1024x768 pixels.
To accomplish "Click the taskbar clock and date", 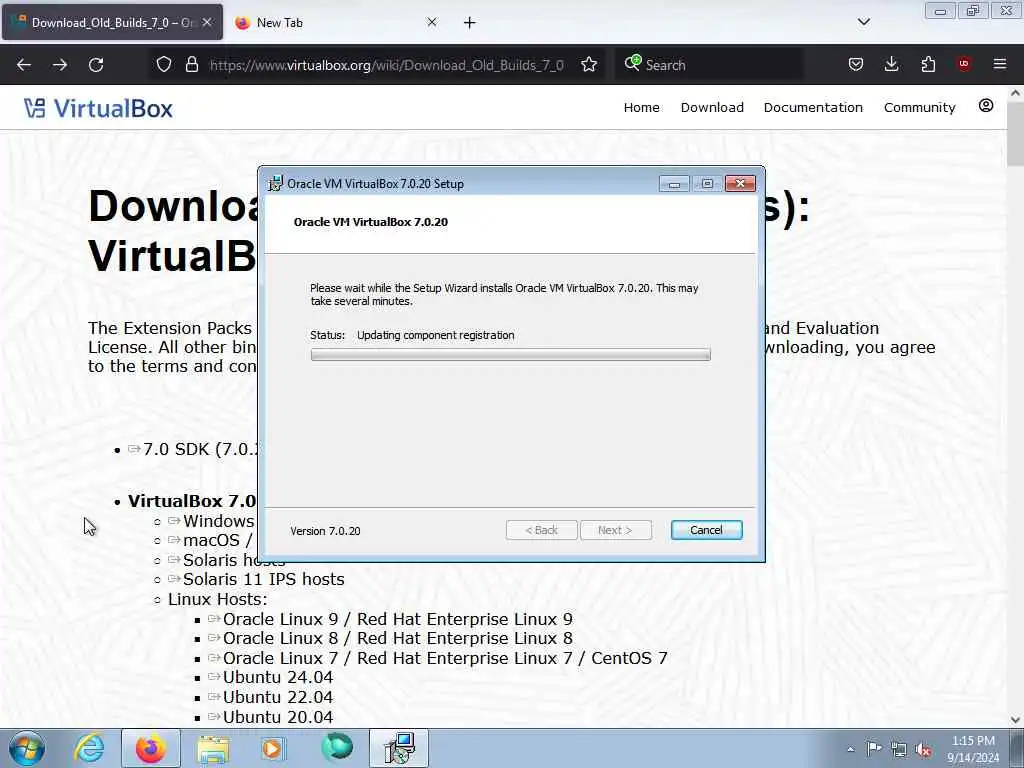I will pos(973,749).
